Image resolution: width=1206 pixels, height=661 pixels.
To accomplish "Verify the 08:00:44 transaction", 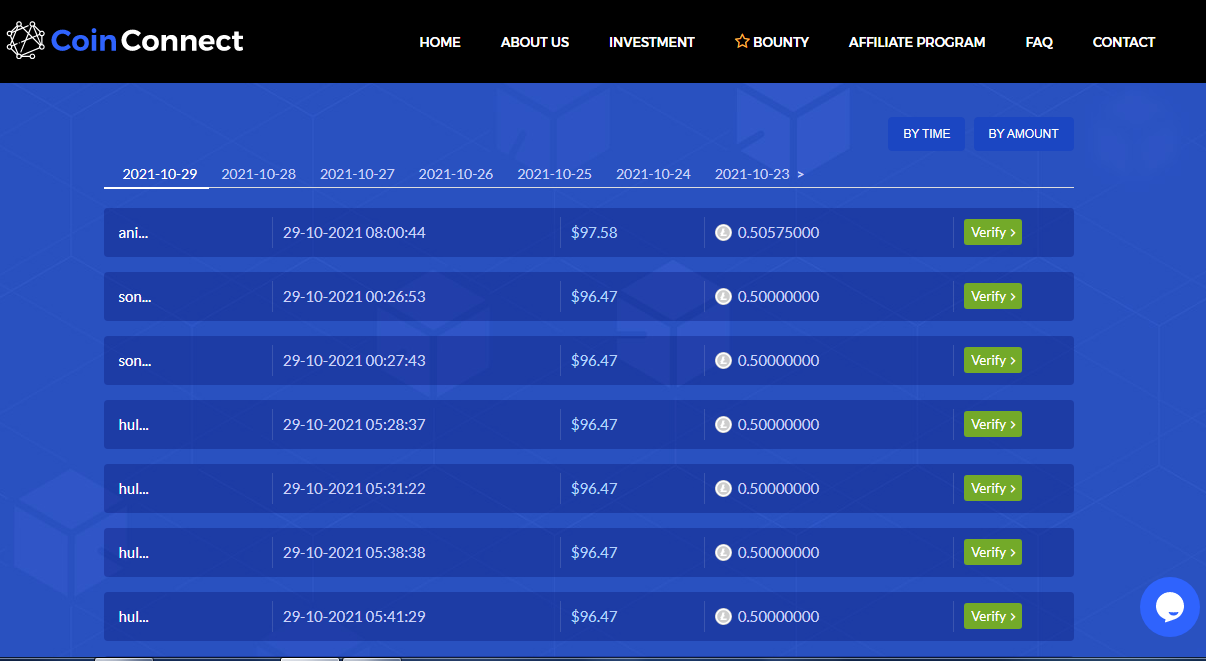I will point(993,232).
